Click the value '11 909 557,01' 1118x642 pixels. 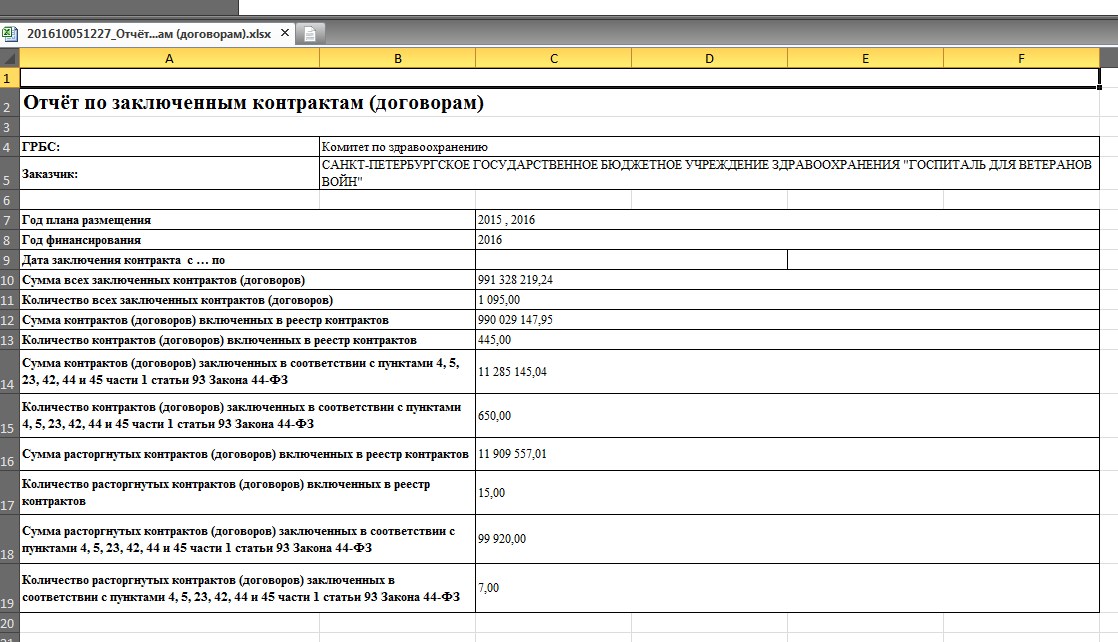(x=512, y=454)
